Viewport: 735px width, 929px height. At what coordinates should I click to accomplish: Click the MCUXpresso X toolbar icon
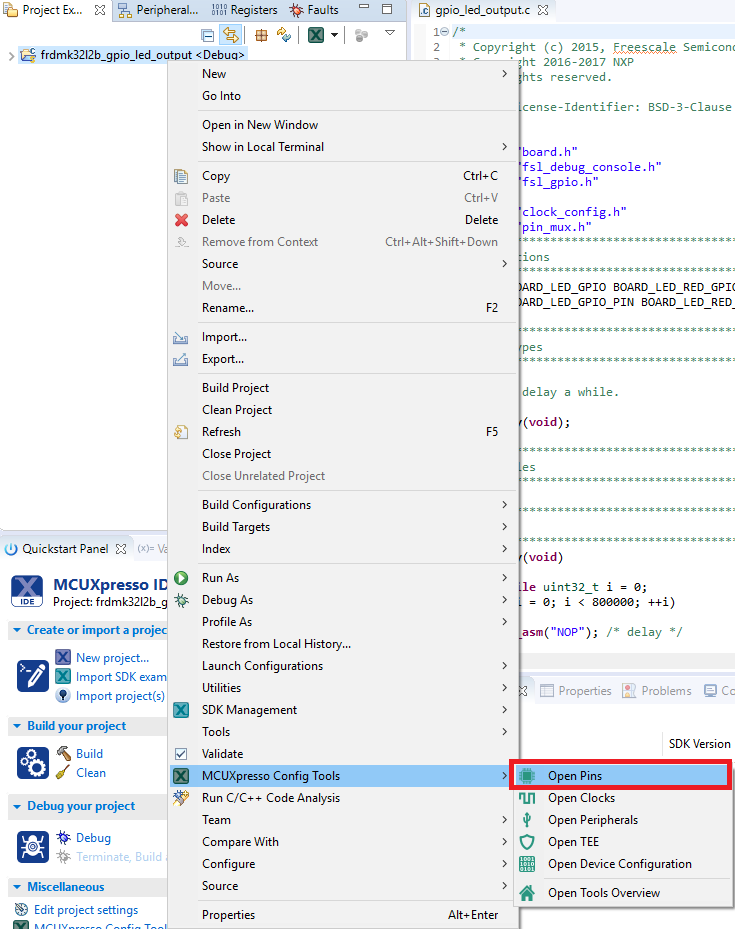[x=316, y=35]
